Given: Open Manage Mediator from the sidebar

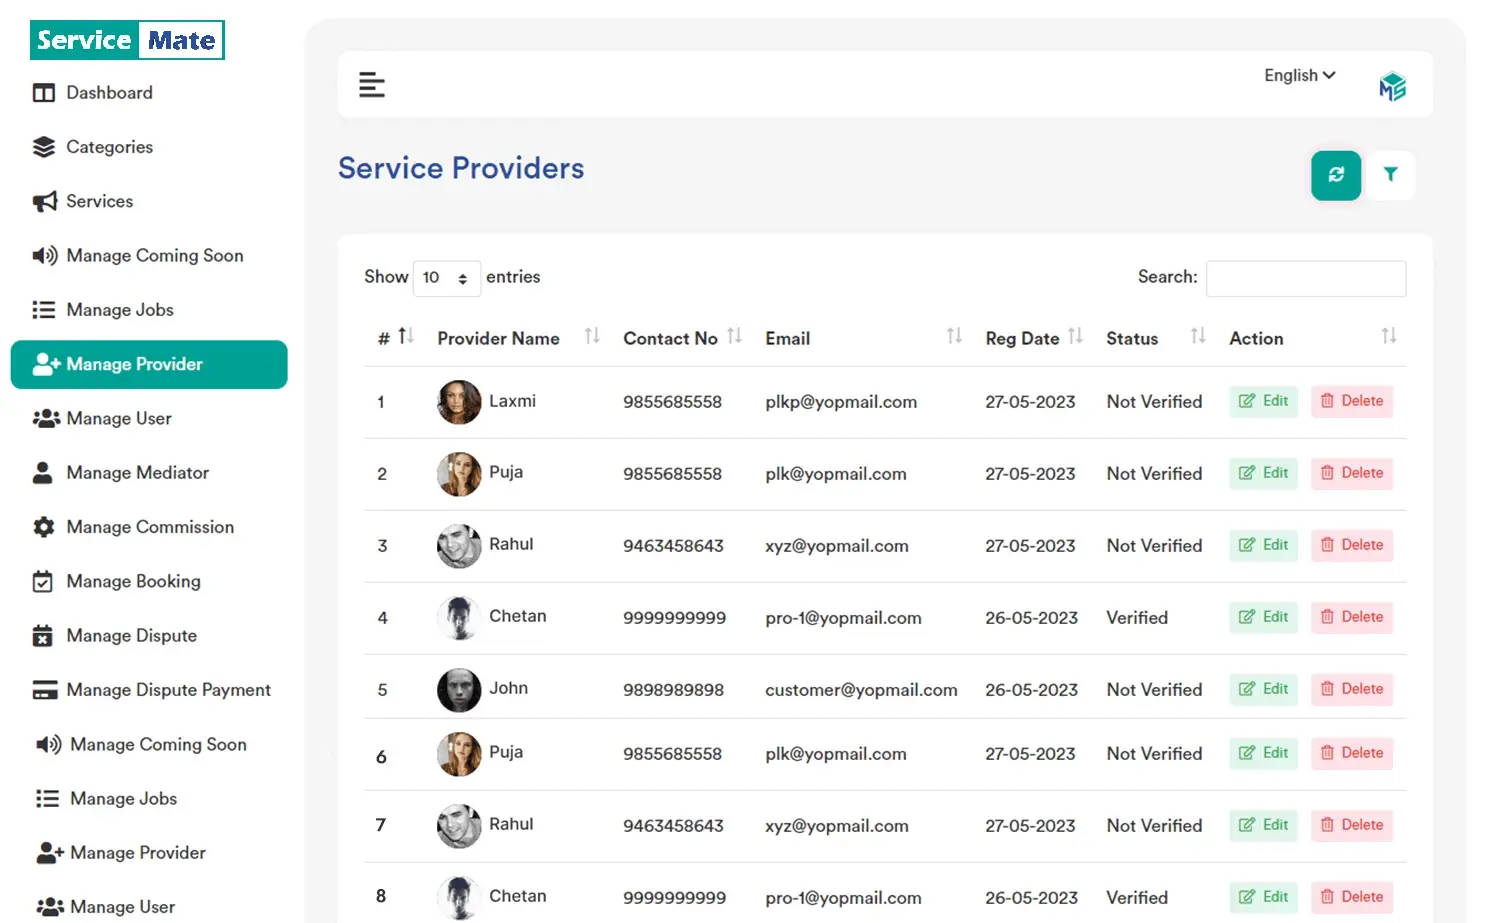Looking at the screenshot, I should click(x=137, y=472).
